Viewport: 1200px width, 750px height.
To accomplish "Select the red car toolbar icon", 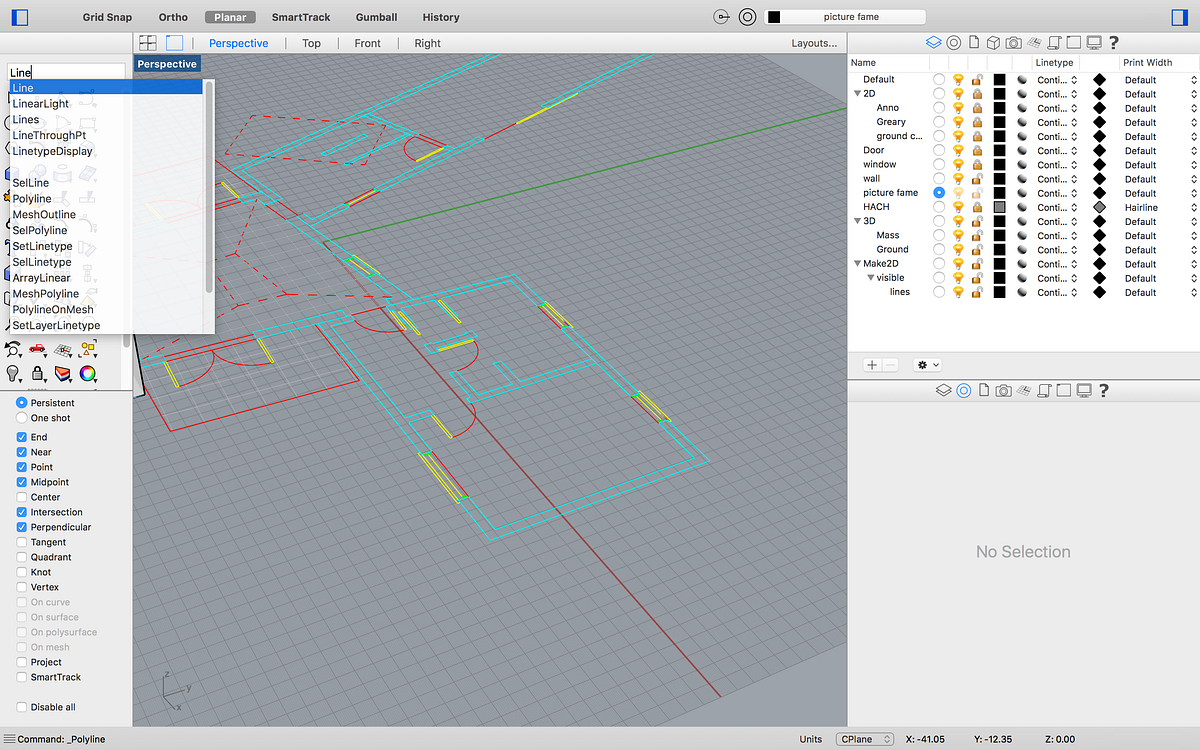I will tap(37, 348).
